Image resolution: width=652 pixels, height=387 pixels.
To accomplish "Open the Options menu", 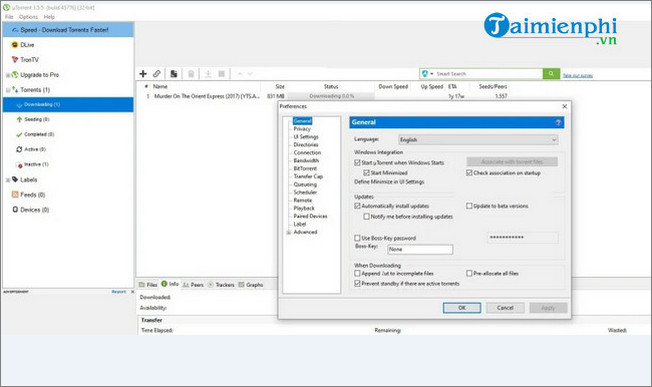I will point(28,17).
